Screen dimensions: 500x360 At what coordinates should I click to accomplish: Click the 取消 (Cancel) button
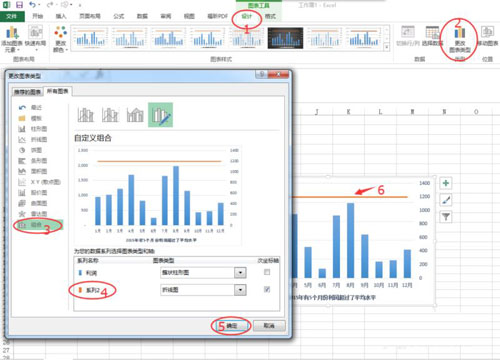pos(269,326)
